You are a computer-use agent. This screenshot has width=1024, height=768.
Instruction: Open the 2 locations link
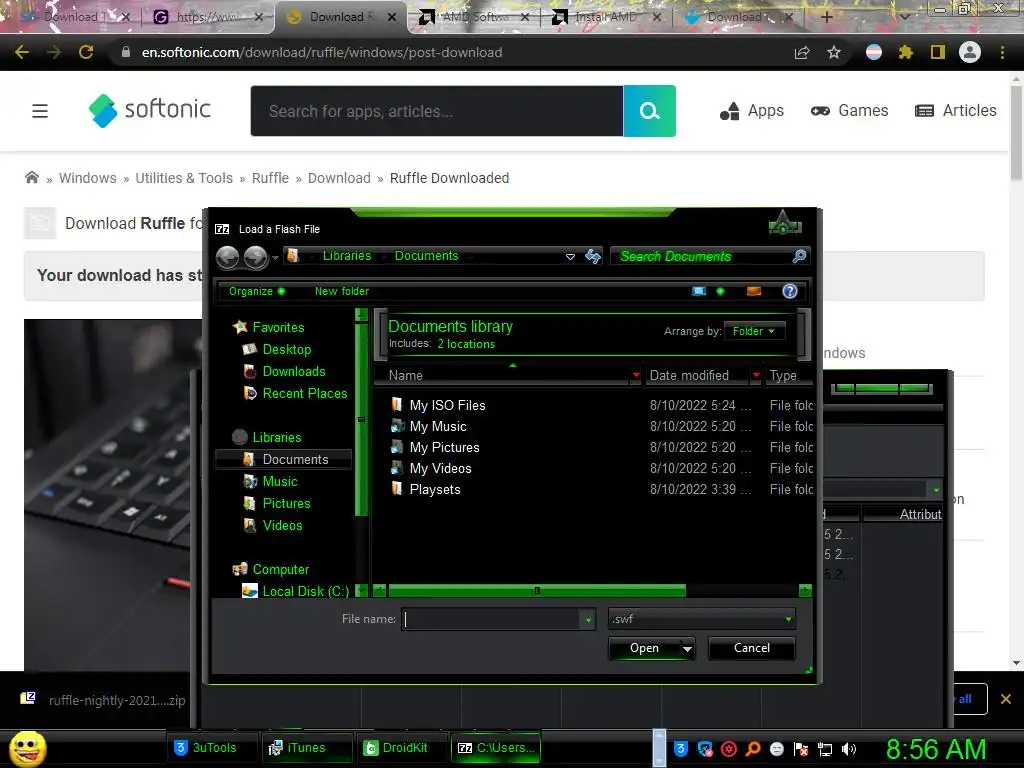(466, 344)
